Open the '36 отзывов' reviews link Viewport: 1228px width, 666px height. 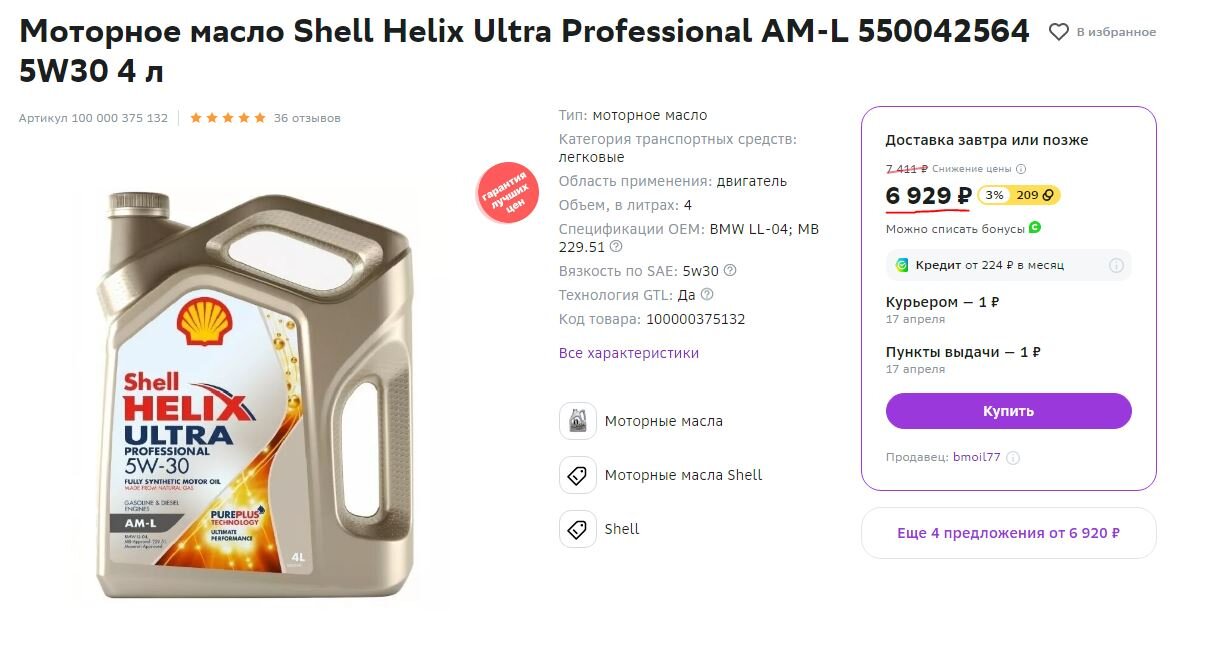(x=307, y=118)
